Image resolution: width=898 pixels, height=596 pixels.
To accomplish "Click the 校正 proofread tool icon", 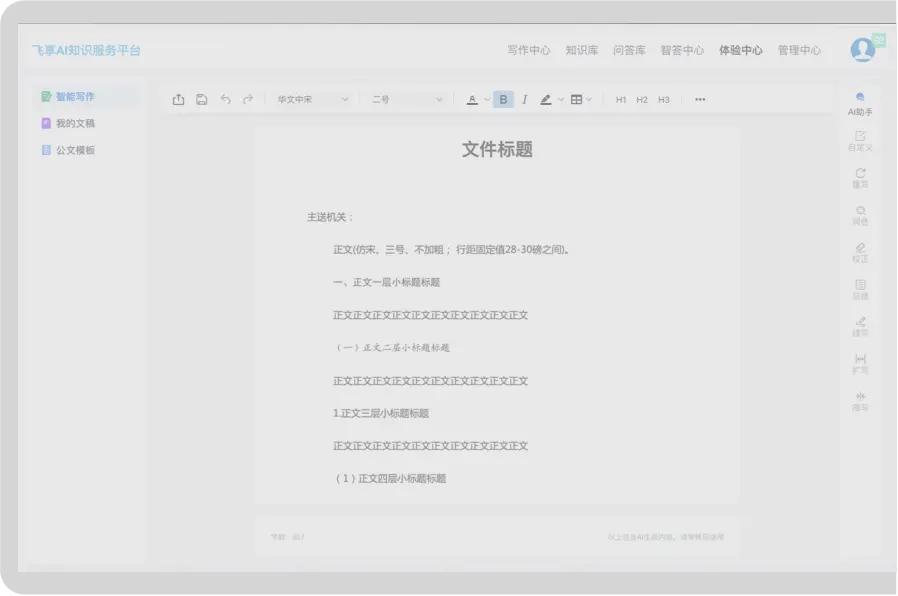I will tap(860, 252).
